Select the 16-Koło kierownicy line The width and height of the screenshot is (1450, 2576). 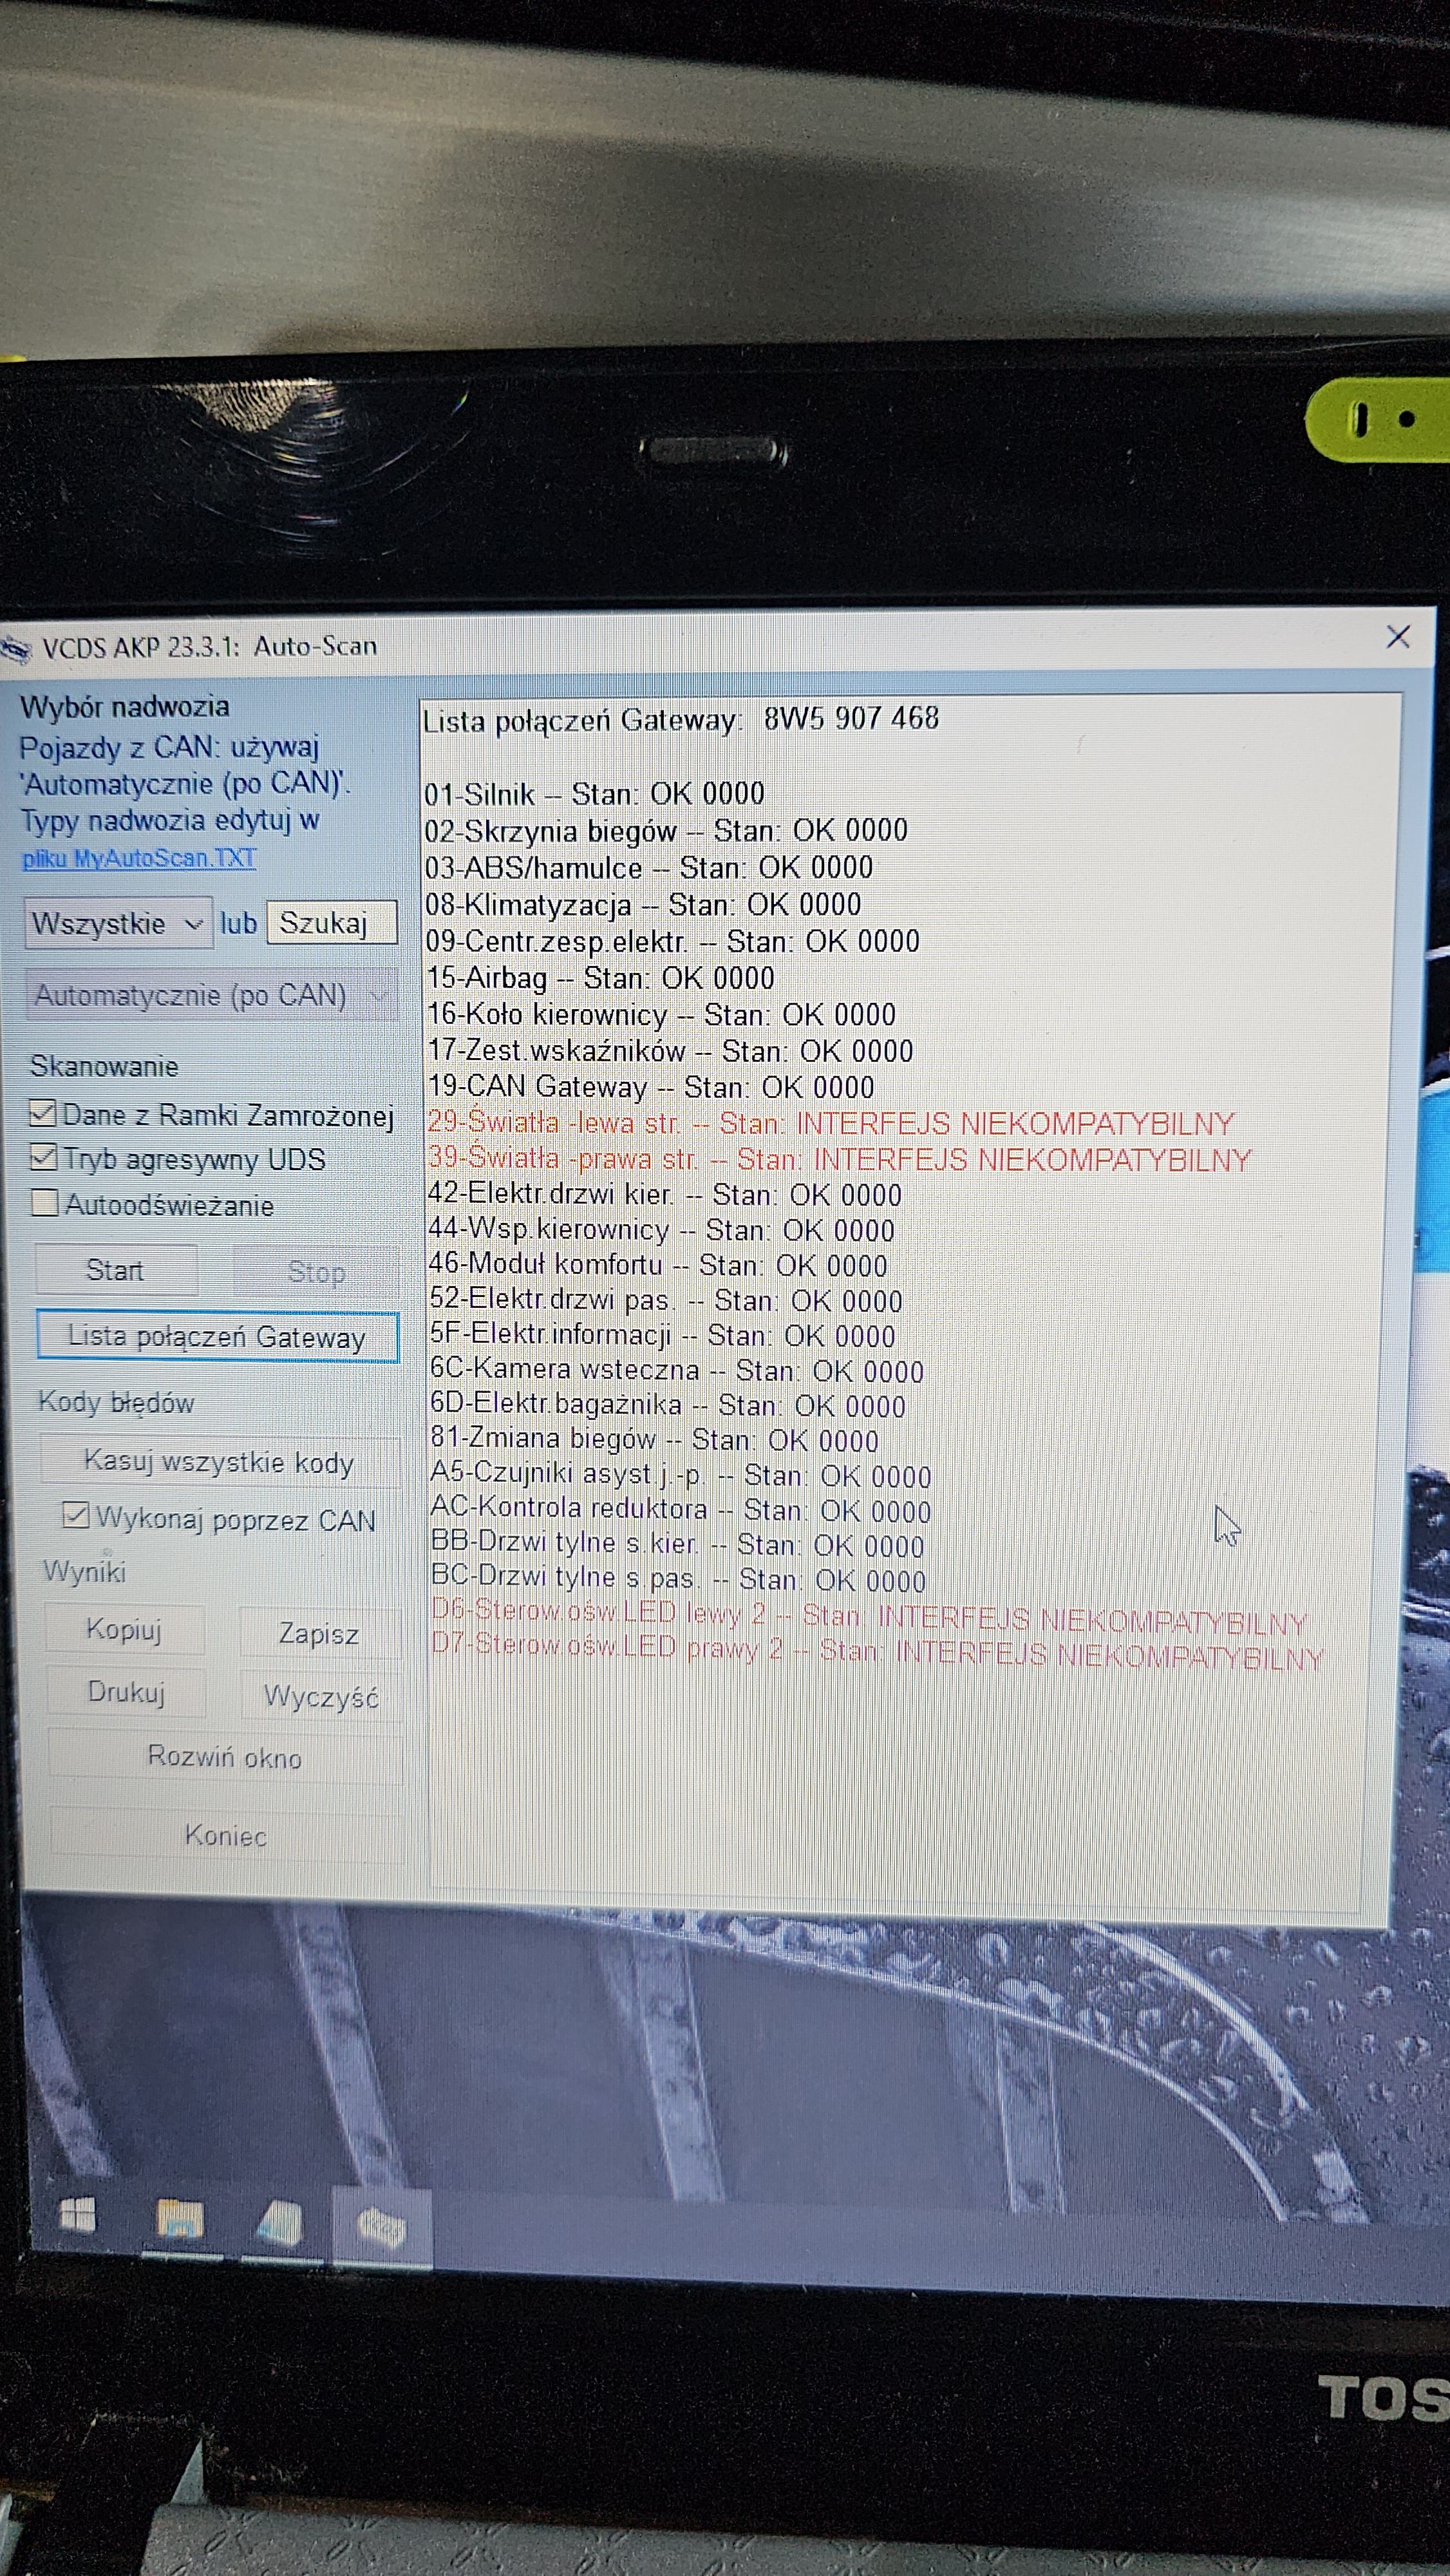661,1014
